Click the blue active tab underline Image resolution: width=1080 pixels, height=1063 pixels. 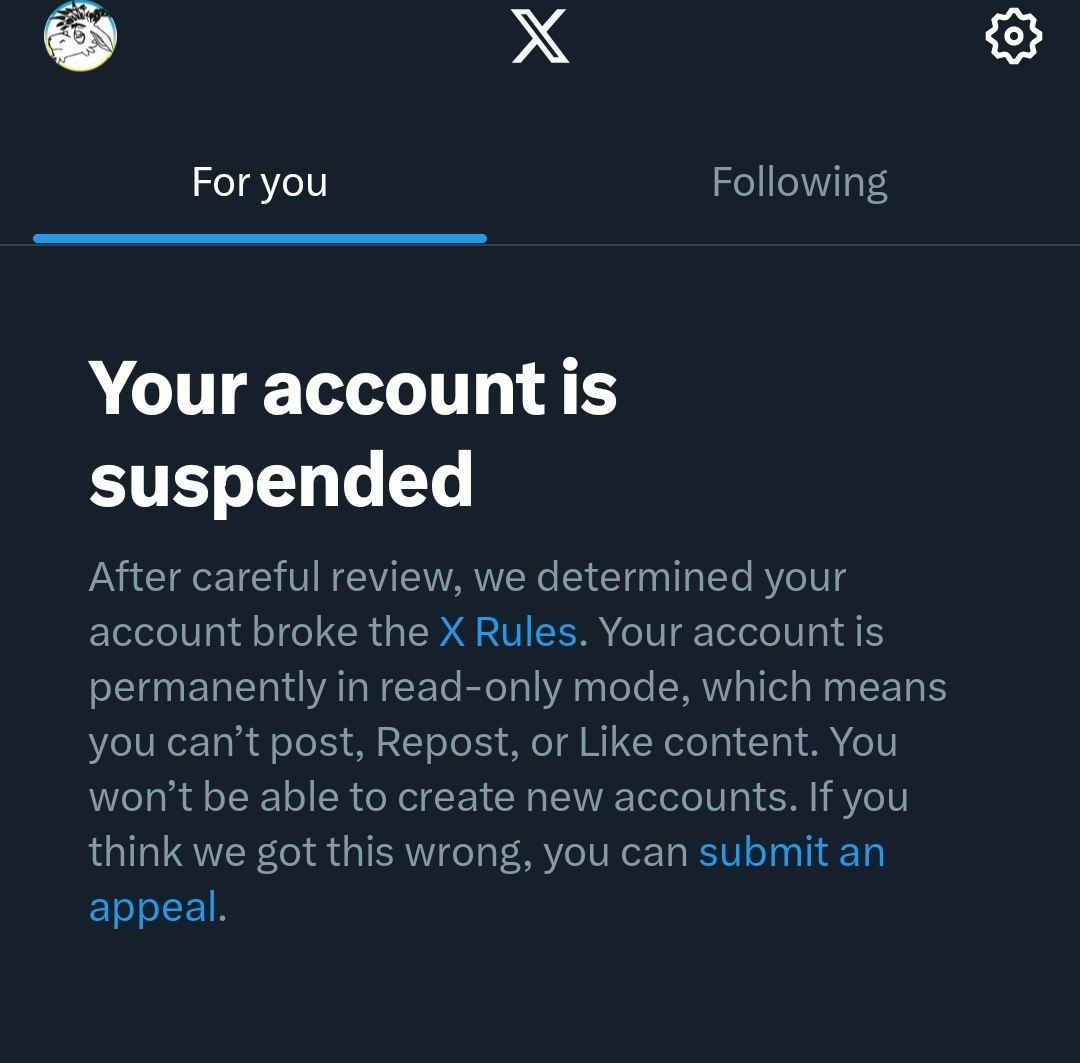tap(259, 239)
